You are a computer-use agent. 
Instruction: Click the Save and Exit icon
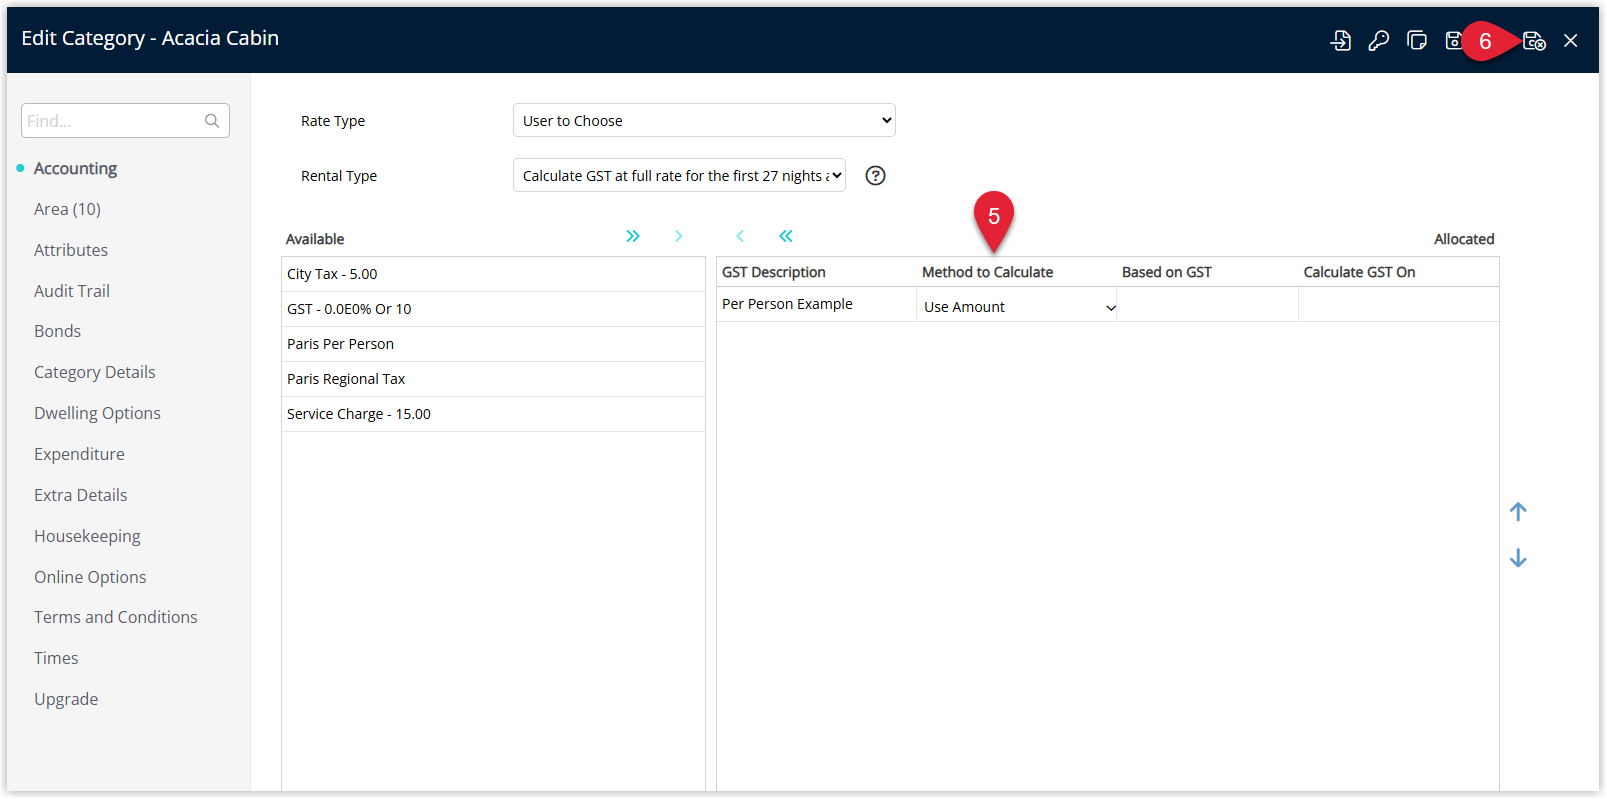[1534, 41]
